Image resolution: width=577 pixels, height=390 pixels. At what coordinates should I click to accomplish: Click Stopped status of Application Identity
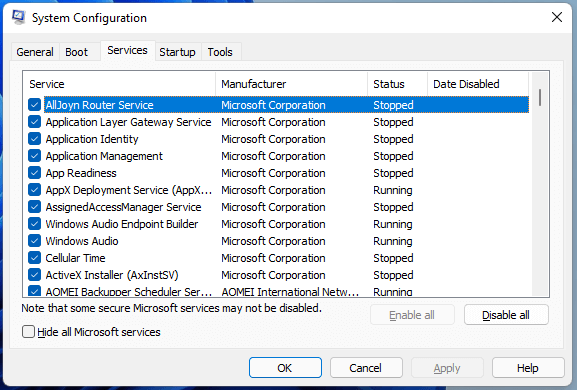(393, 139)
